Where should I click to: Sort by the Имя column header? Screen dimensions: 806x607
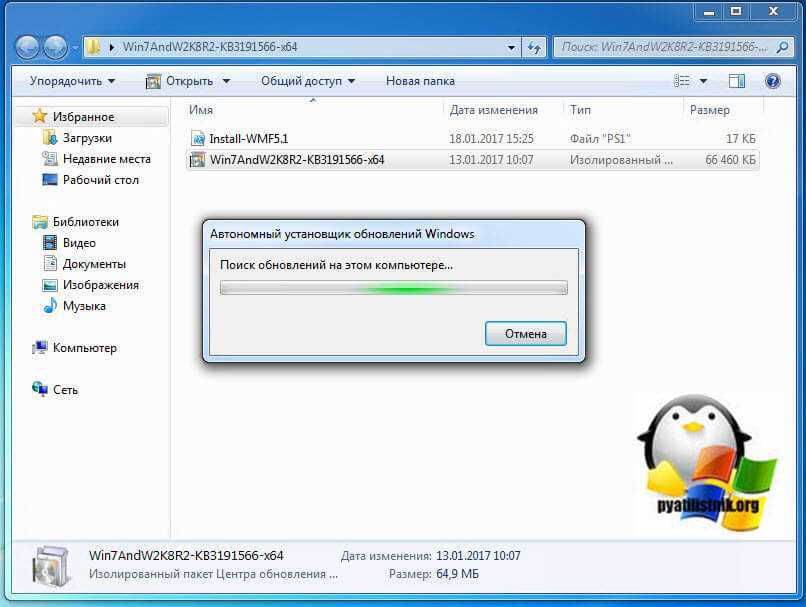(x=313, y=110)
